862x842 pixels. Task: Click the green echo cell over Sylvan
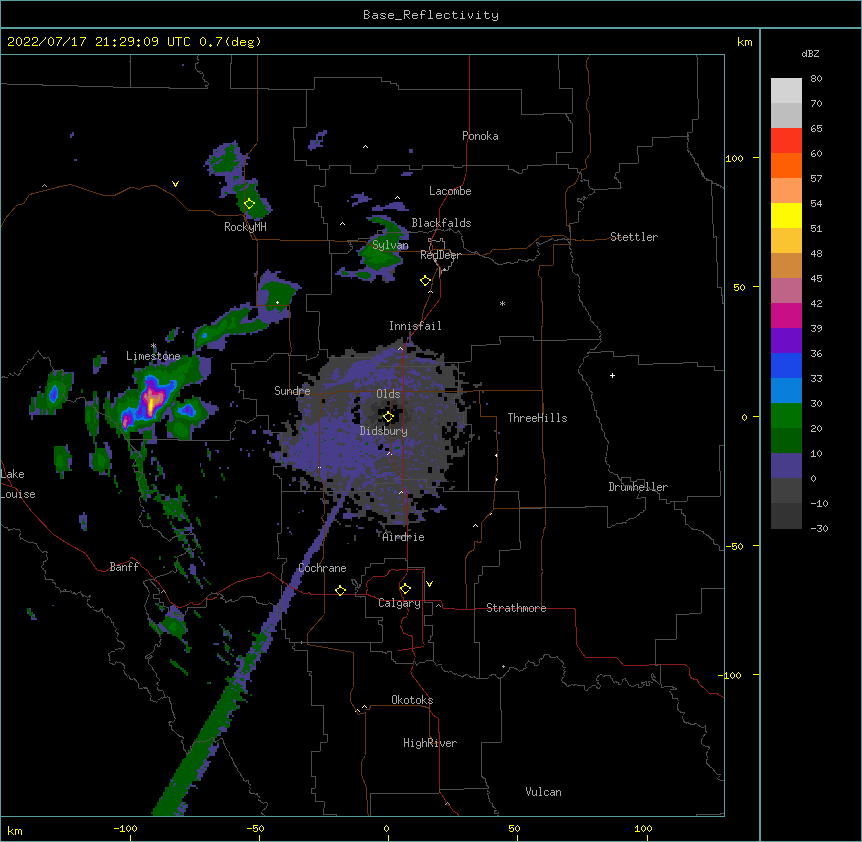[x=379, y=254]
